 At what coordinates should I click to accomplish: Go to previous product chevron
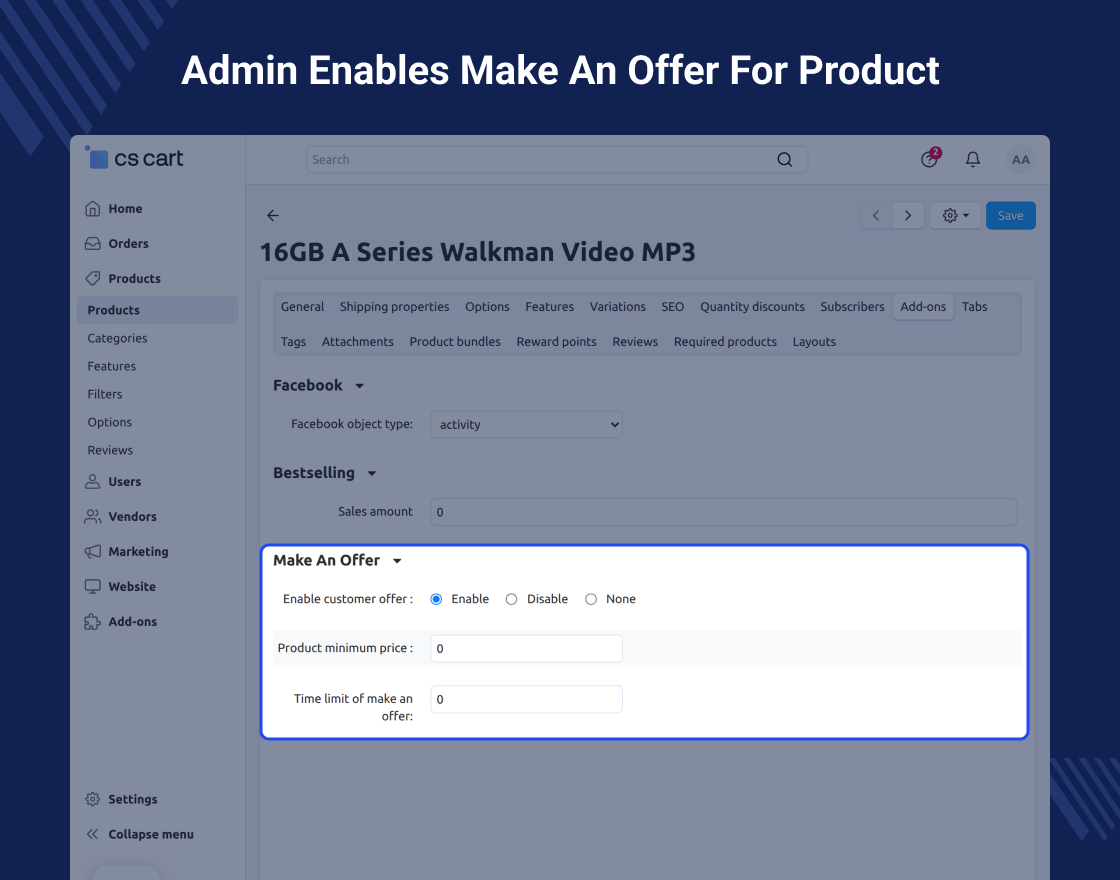tap(876, 215)
